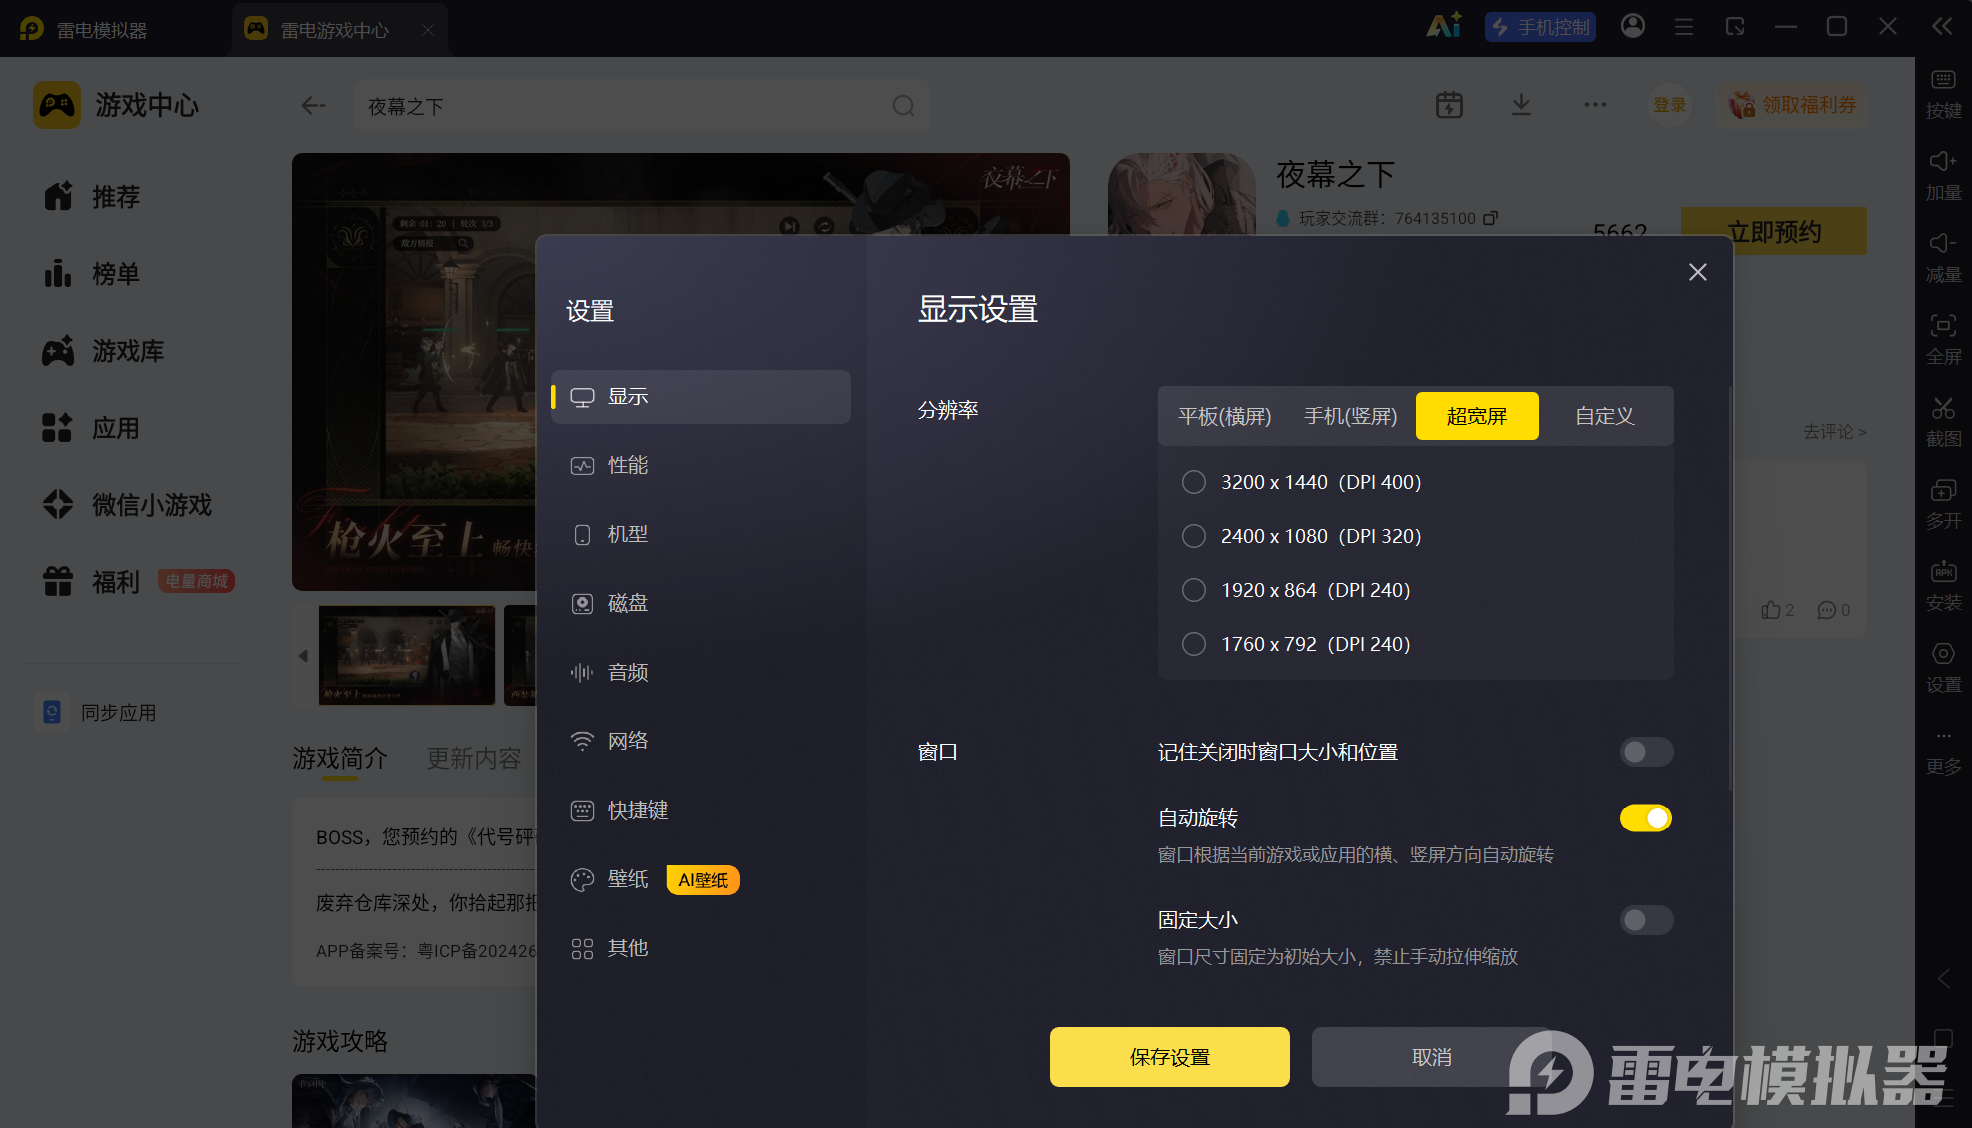Viewport: 1972px width, 1128px height.
Task: Open the downloads icon in game center
Action: [x=1521, y=105]
